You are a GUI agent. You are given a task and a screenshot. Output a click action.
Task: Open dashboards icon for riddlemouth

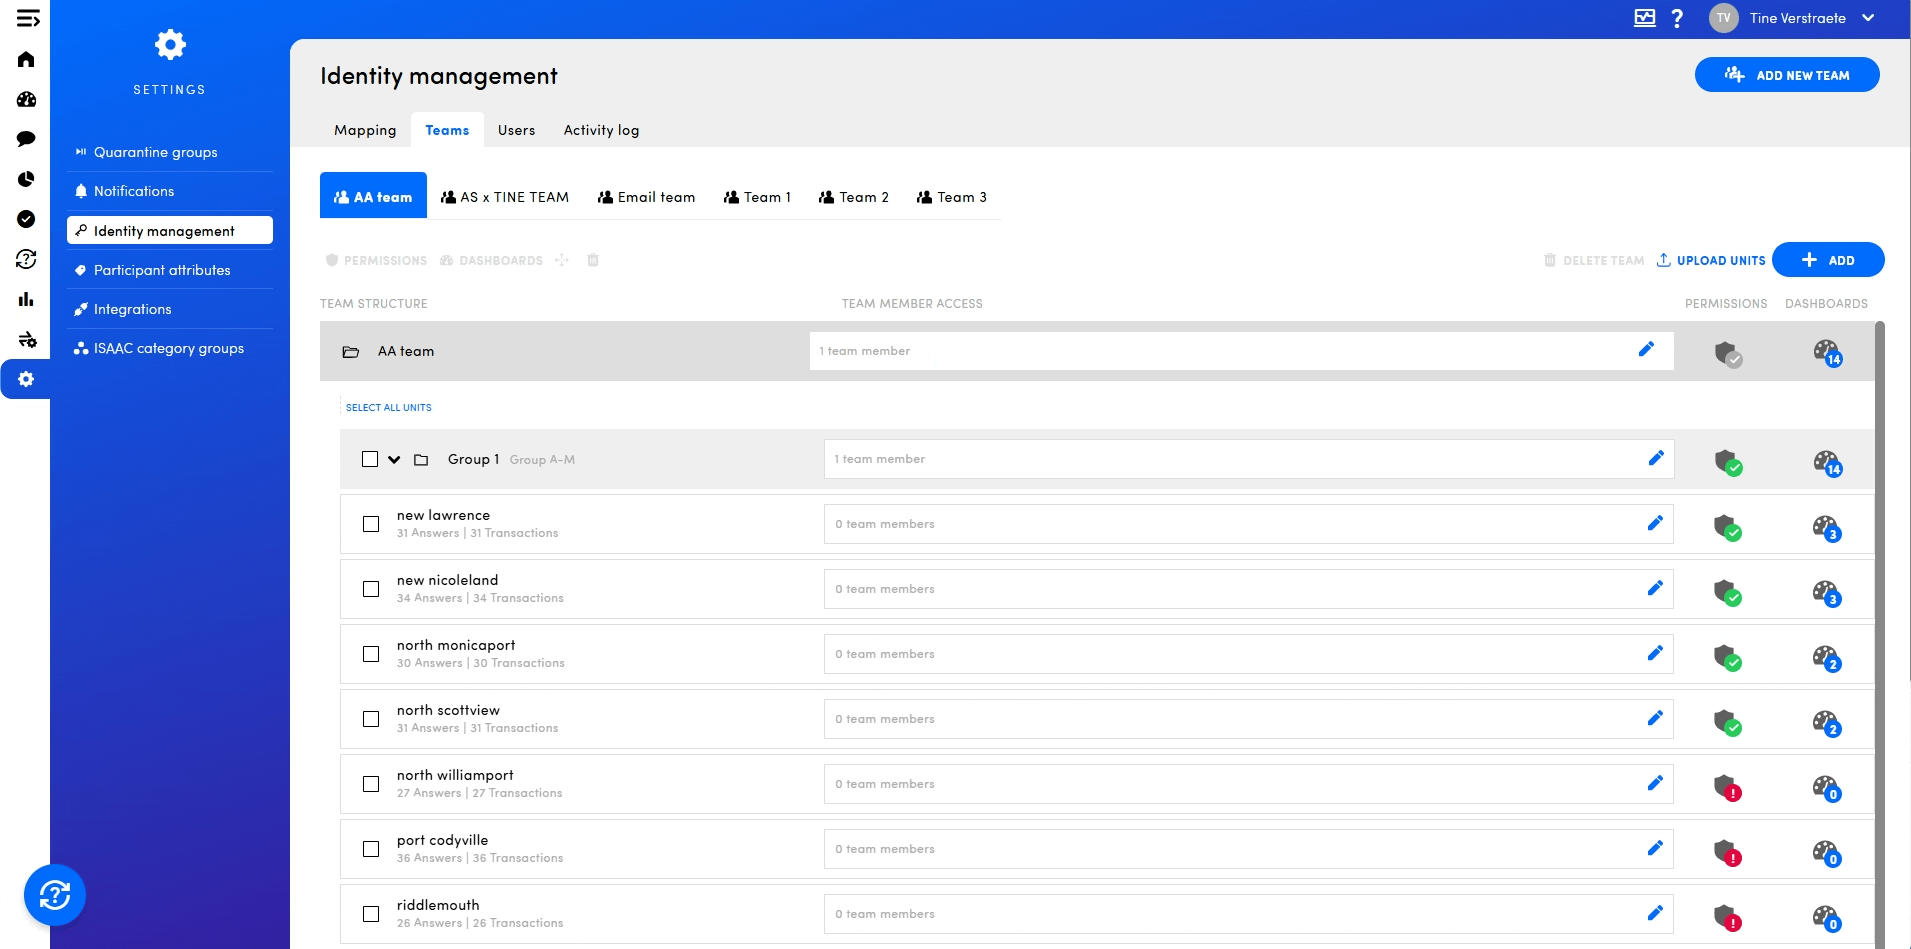(x=1826, y=917)
